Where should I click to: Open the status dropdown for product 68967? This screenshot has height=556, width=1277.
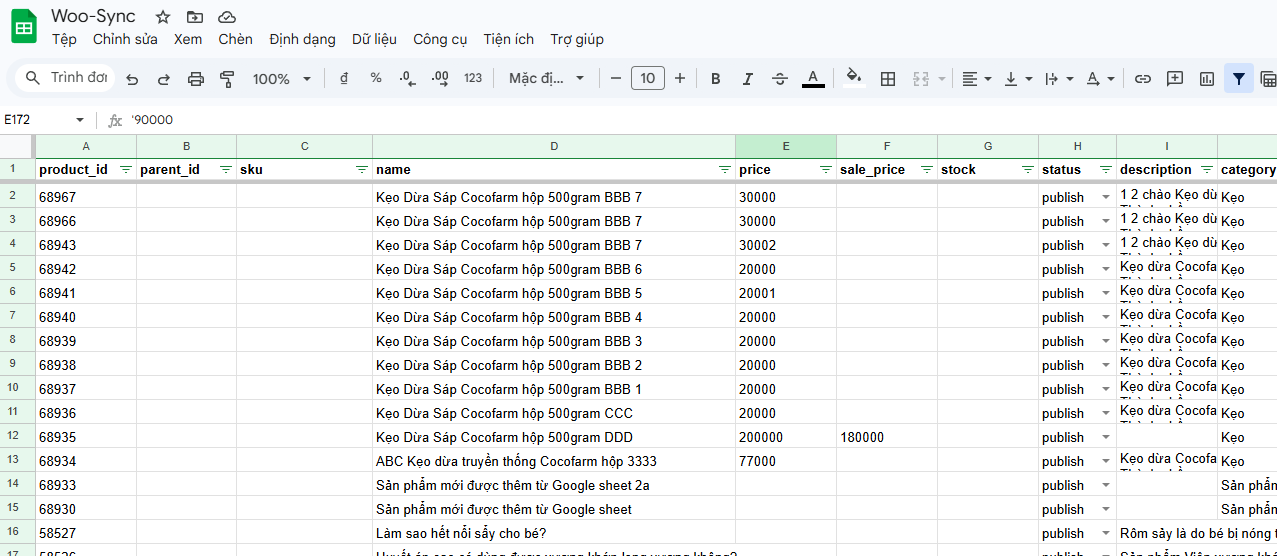point(1105,198)
